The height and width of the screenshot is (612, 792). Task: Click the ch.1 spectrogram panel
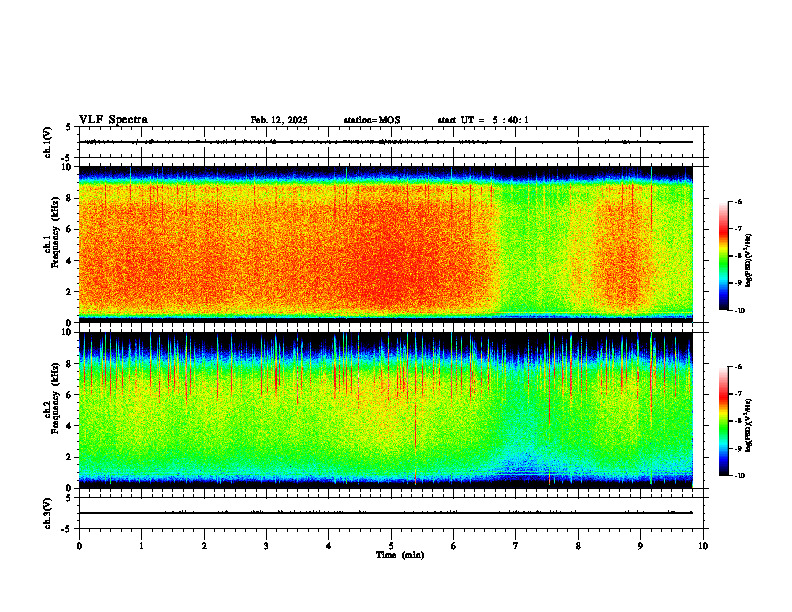click(386, 244)
